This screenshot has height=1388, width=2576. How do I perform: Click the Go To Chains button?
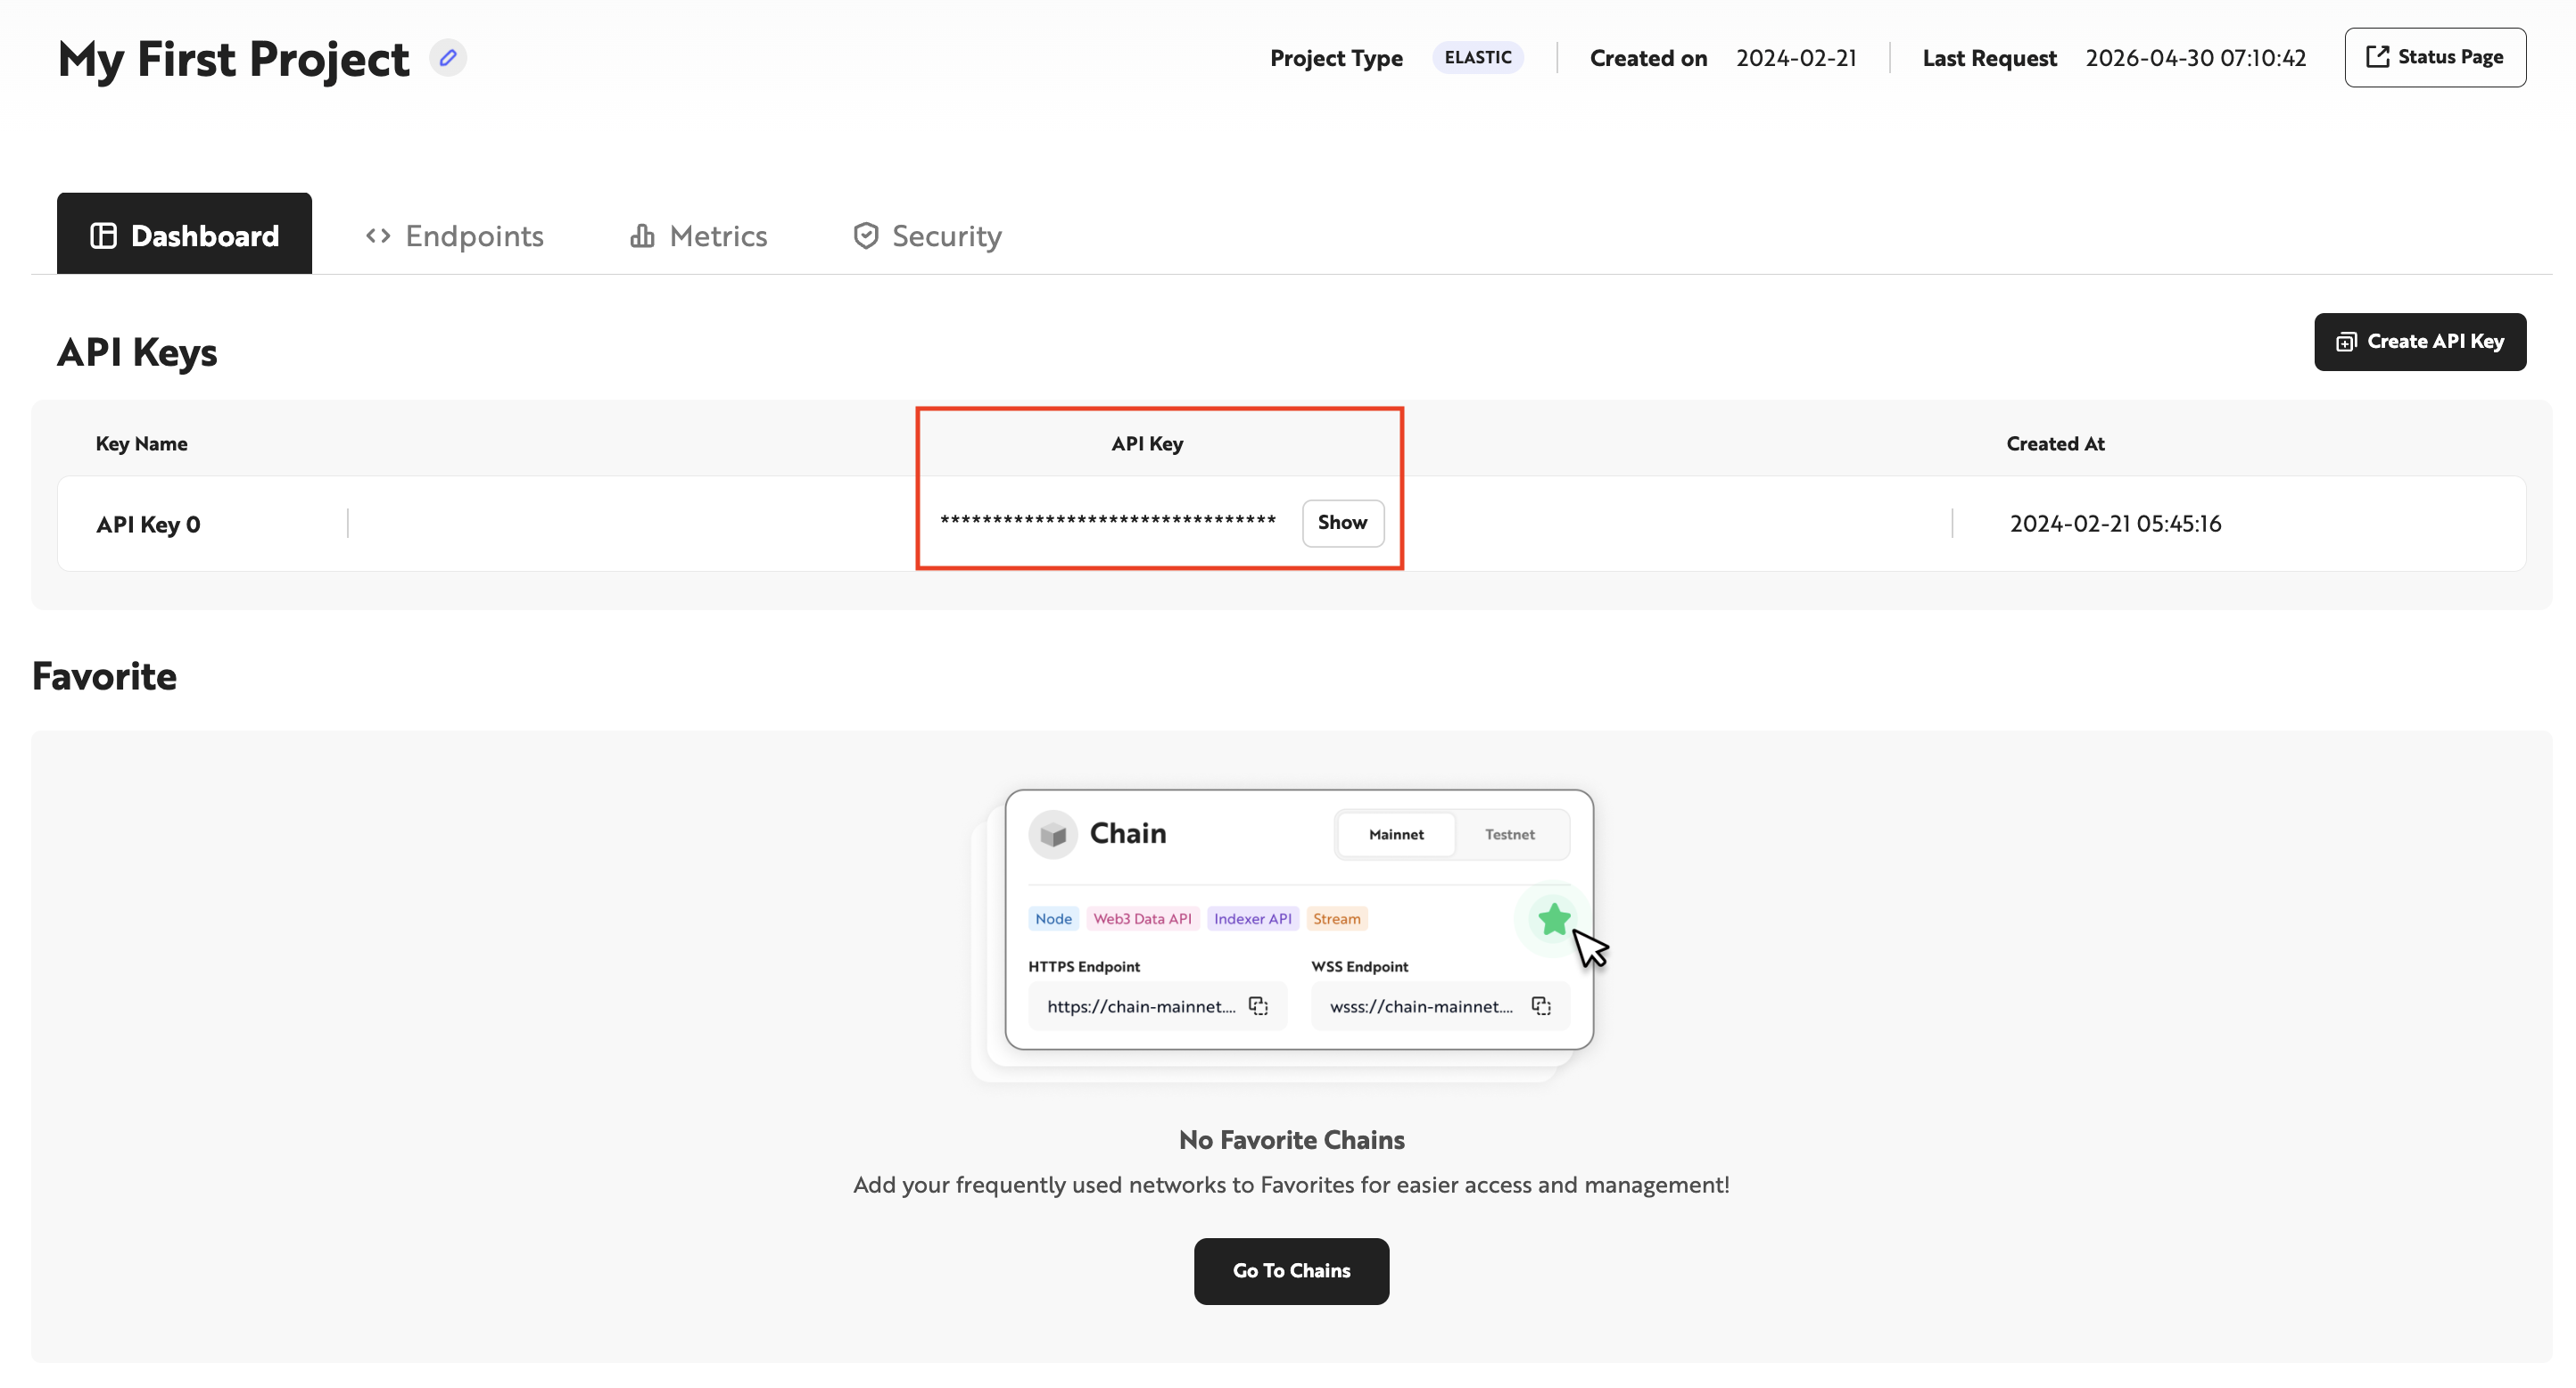(1291, 1271)
